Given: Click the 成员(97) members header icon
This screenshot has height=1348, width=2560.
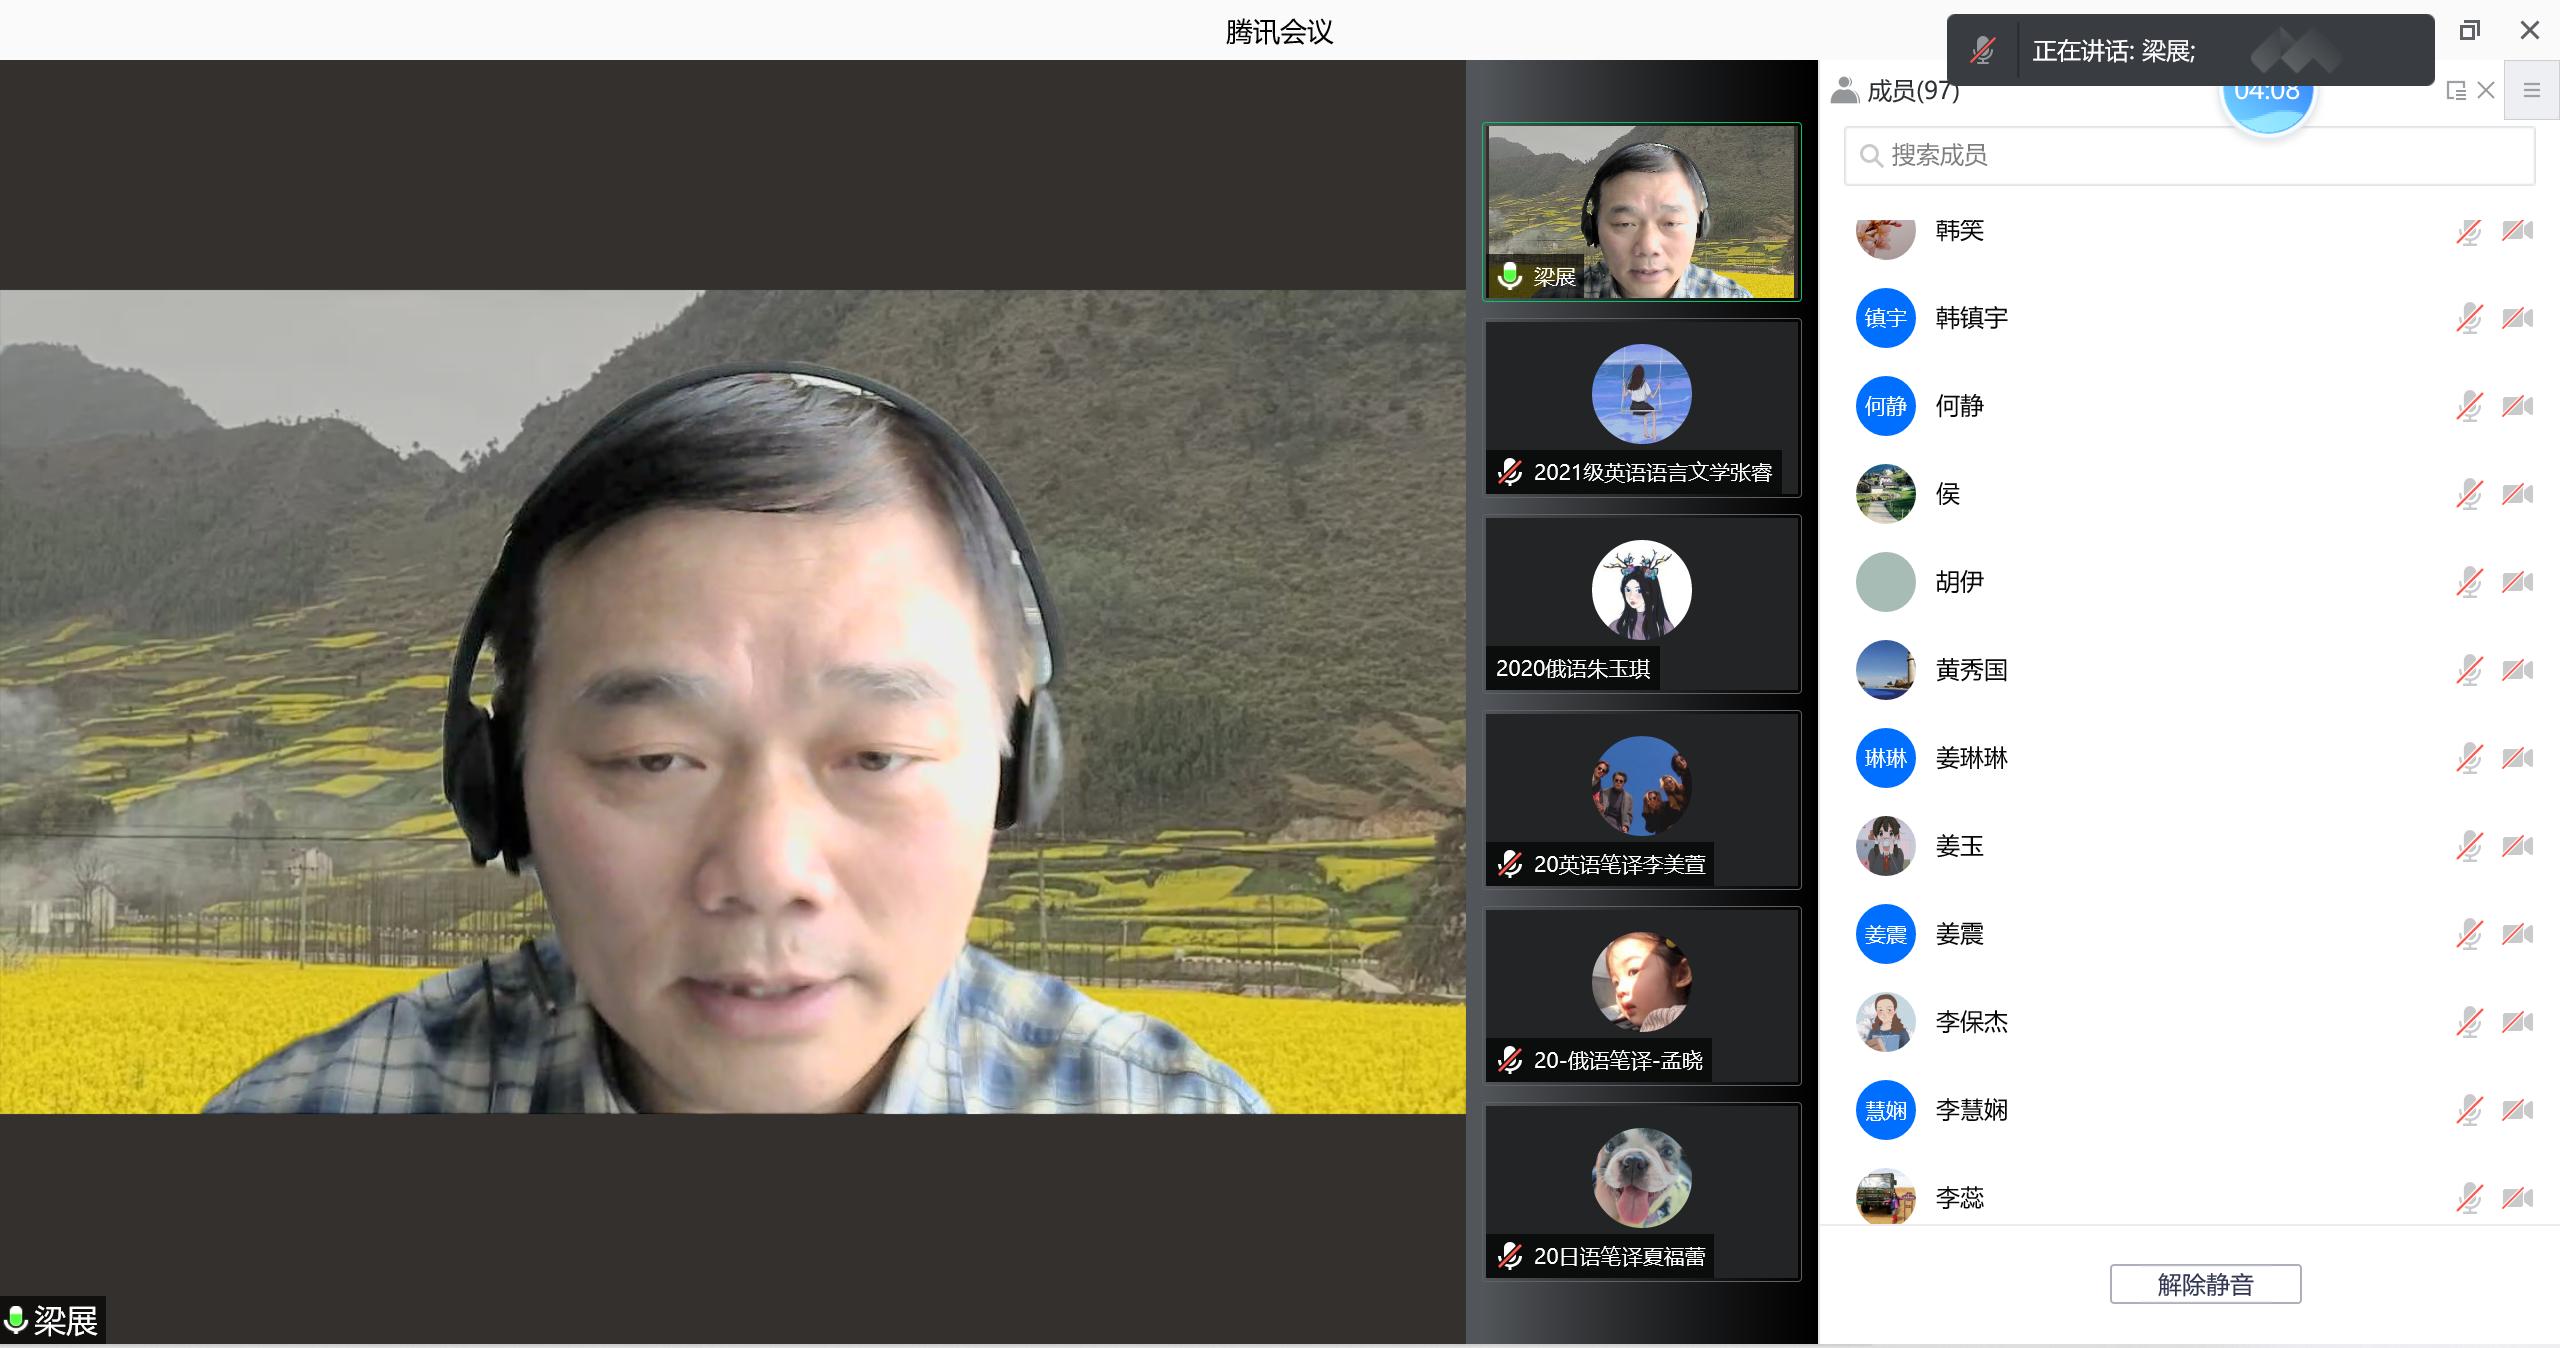Looking at the screenshot, I should (x=1844, y=91).
